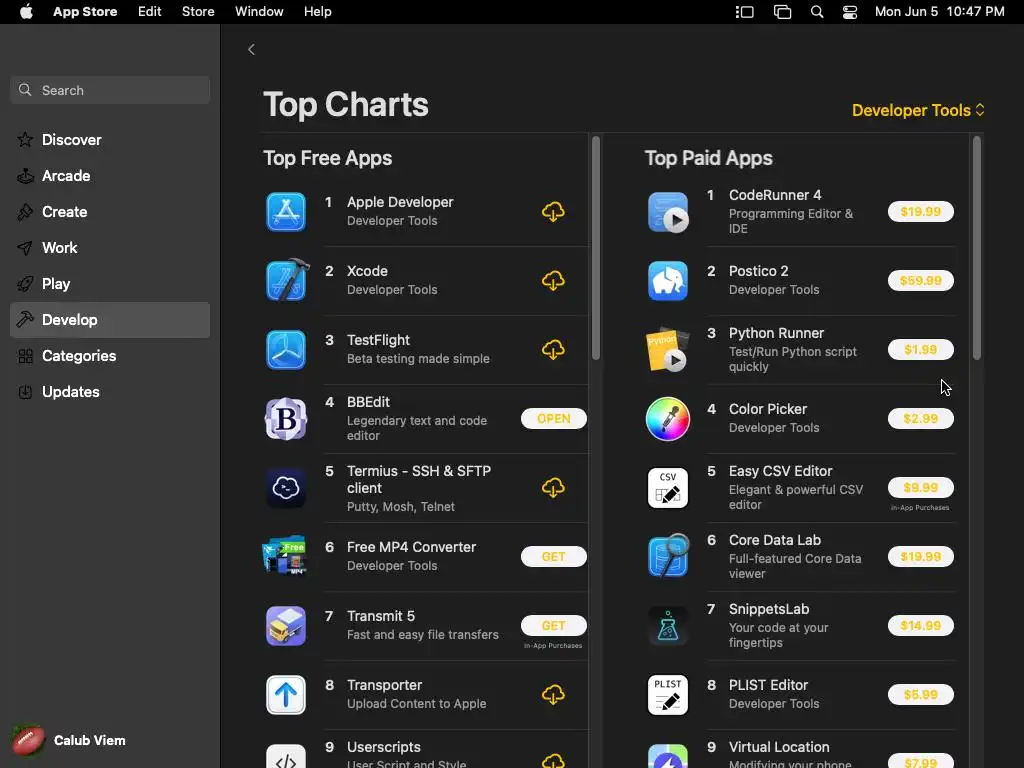1024x768 pixels.
Task: Download Termius with the cloud icon
Action: pos(553,488)
